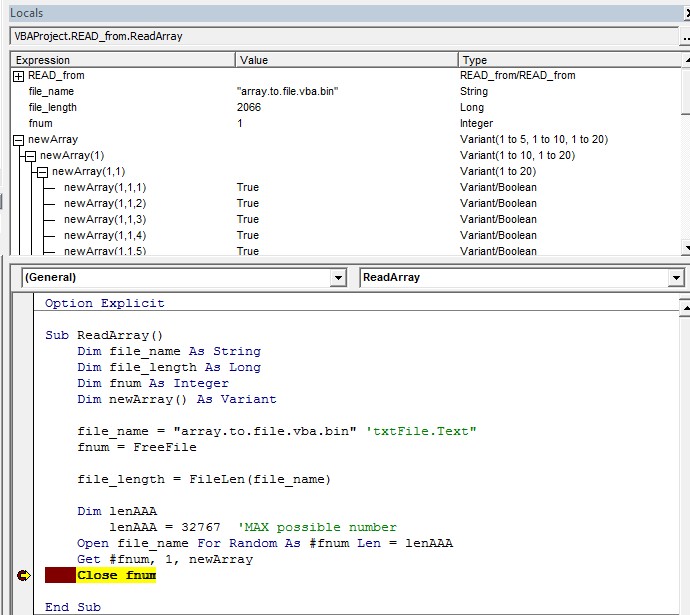This screenshot has width=690, height=615.
Task: Click the Dim newArray() As Variant line
Action: click(x=177, y=399)
